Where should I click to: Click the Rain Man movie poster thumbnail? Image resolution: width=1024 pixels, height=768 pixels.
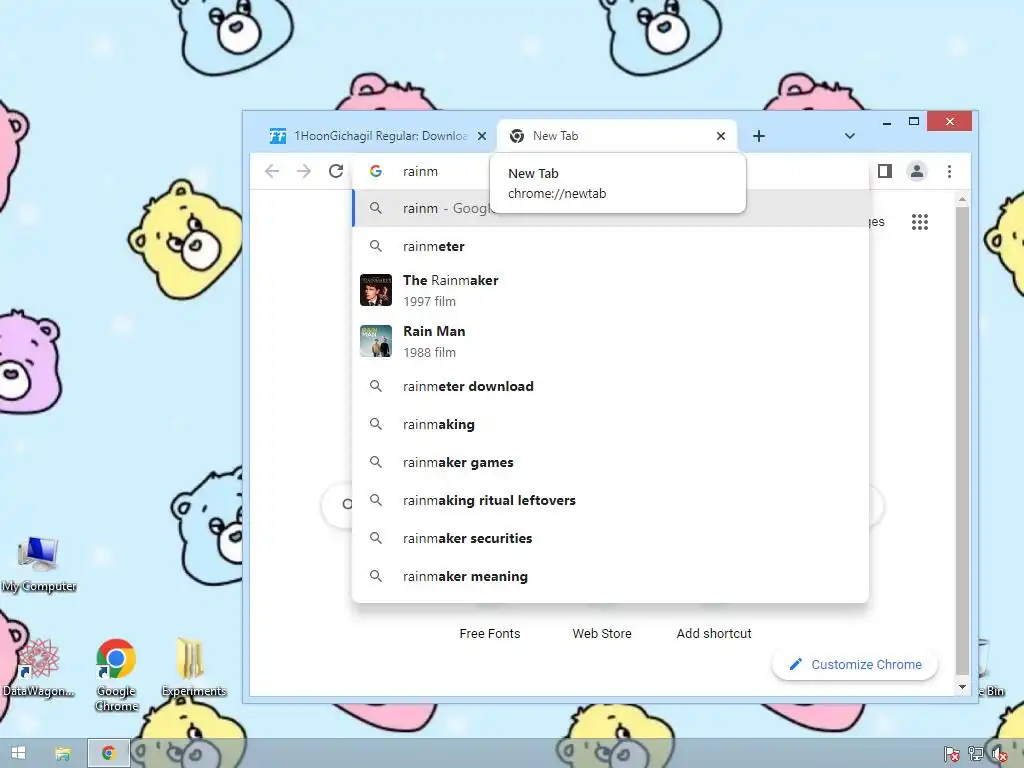click(x=376, y=341)
